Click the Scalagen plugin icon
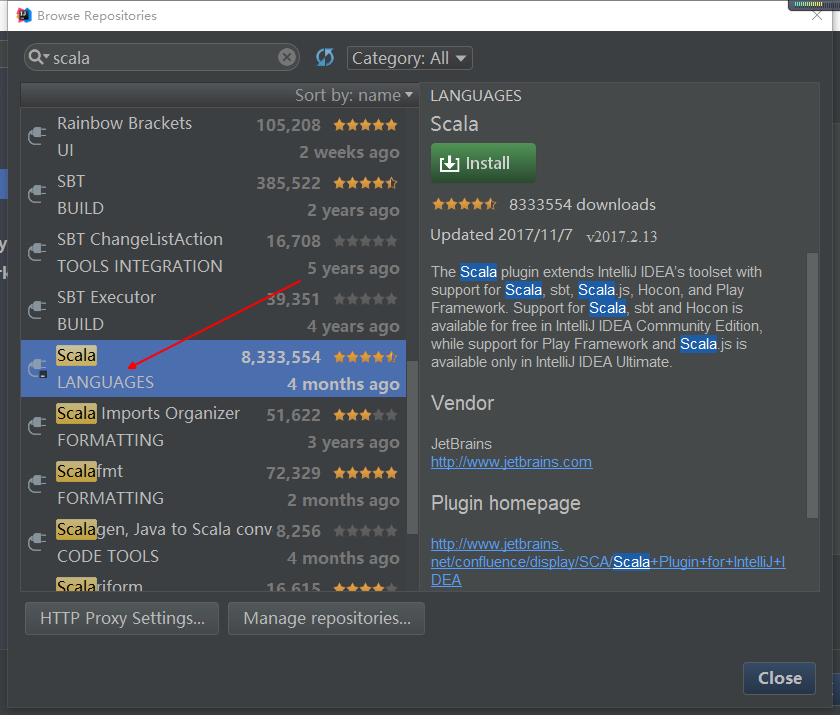The width and height of the screenshot is (840, 715). pos(37,541)
